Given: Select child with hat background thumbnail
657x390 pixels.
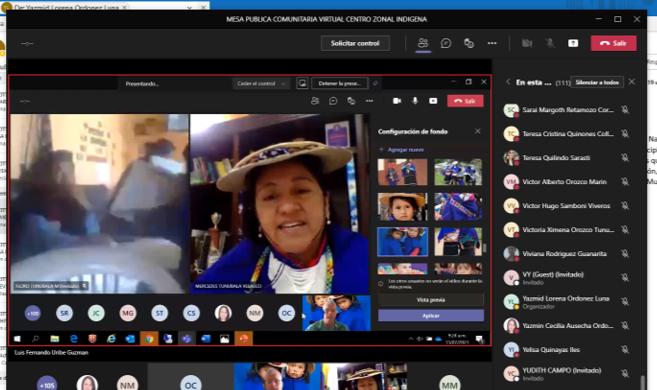Looking at the screenshot, I should [403, 207].
